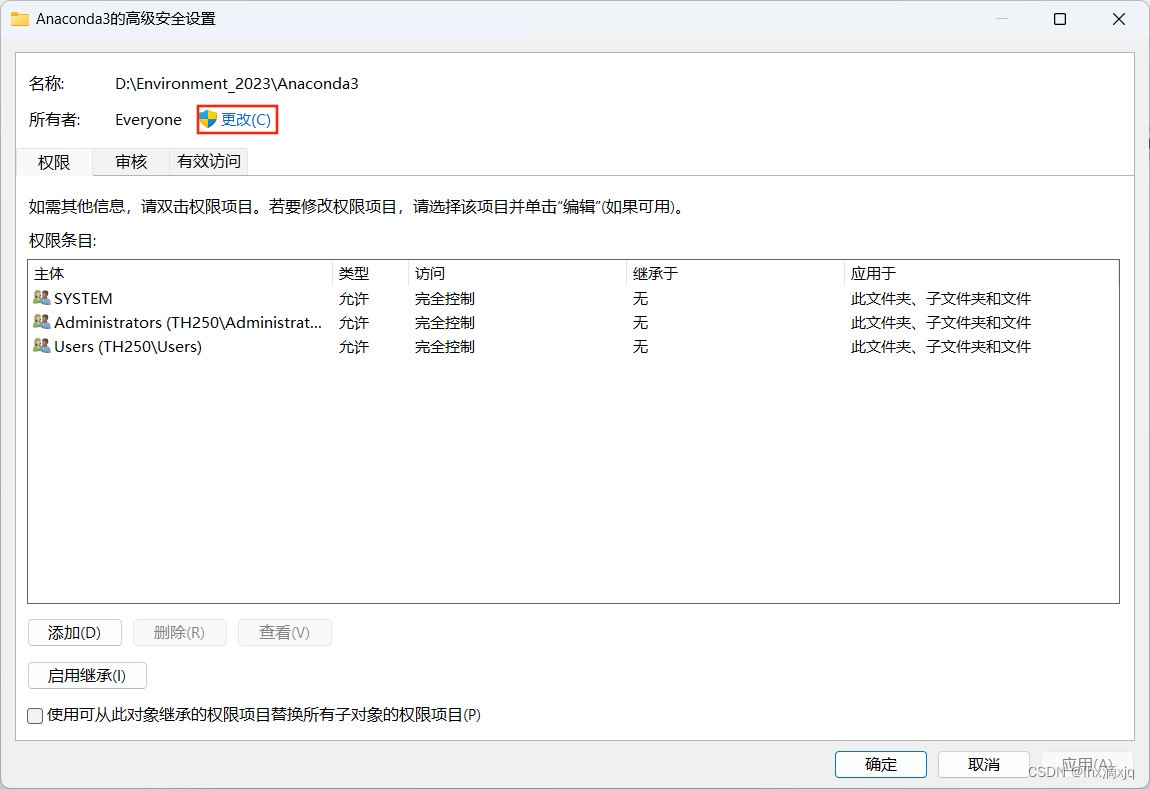
Task: Click 允许 in the SYSTEM row
Action: pyautogui.click(x=354, y=298)
